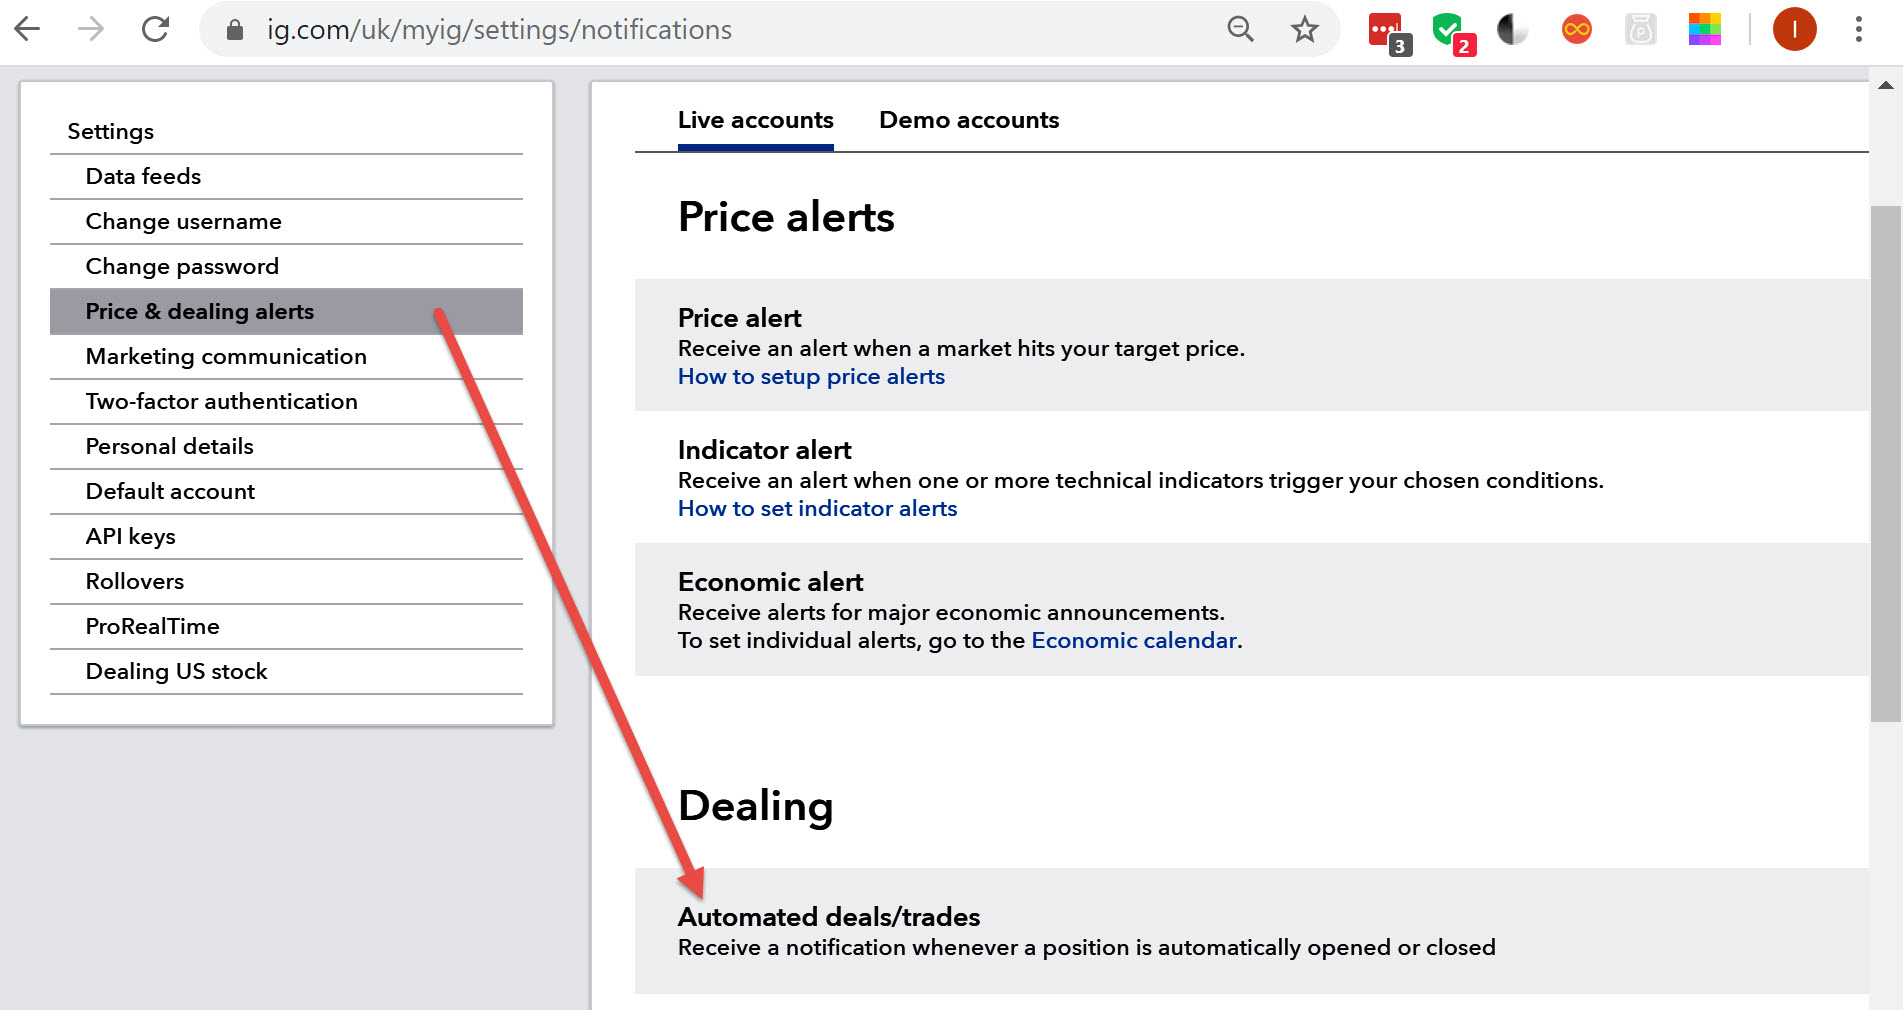Click the green shield extension icon

click(x=1450, y=31)
